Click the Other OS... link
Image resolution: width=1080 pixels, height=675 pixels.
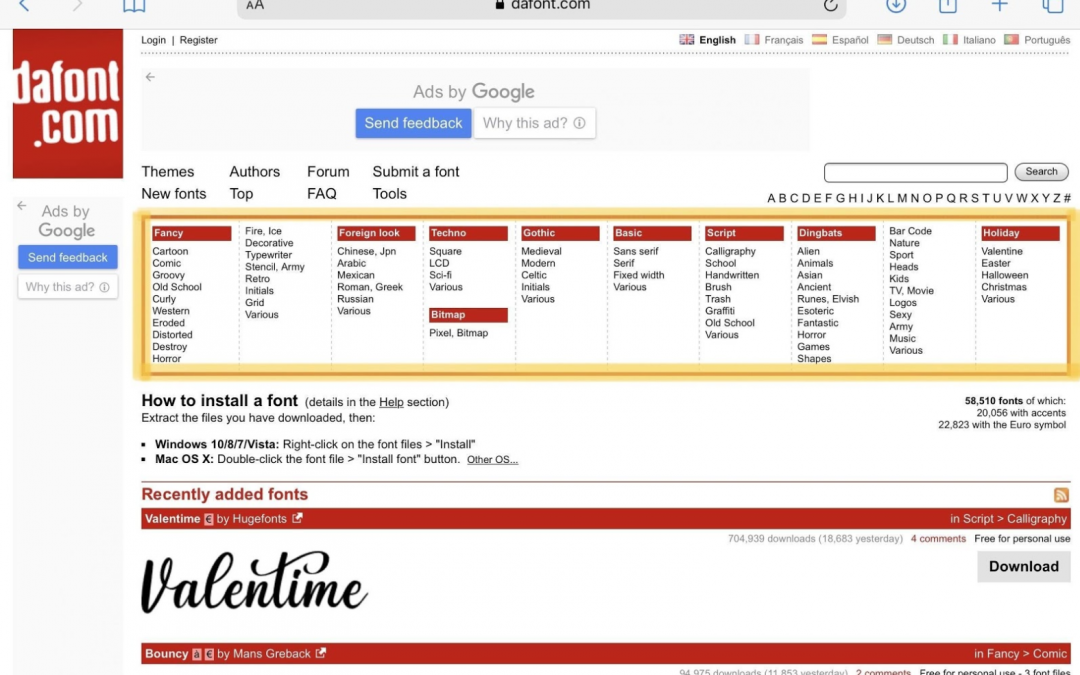click(x=492, y=459)
